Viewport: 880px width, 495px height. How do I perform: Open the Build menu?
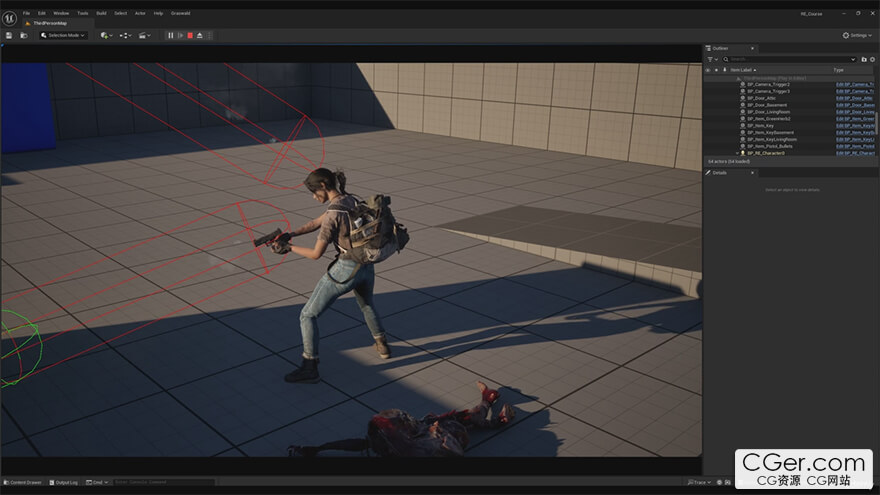(x=101, y=13)
